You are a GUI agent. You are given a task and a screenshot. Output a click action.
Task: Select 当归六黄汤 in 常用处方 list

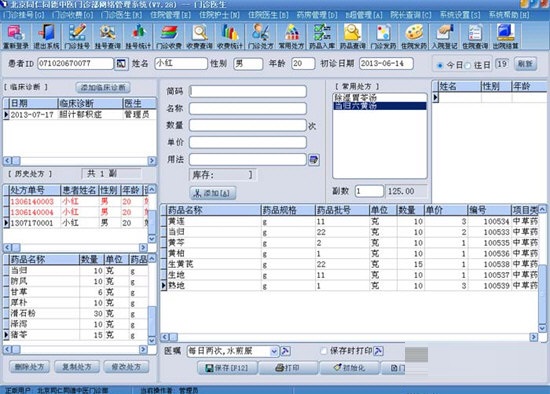[x=379, y=106]
